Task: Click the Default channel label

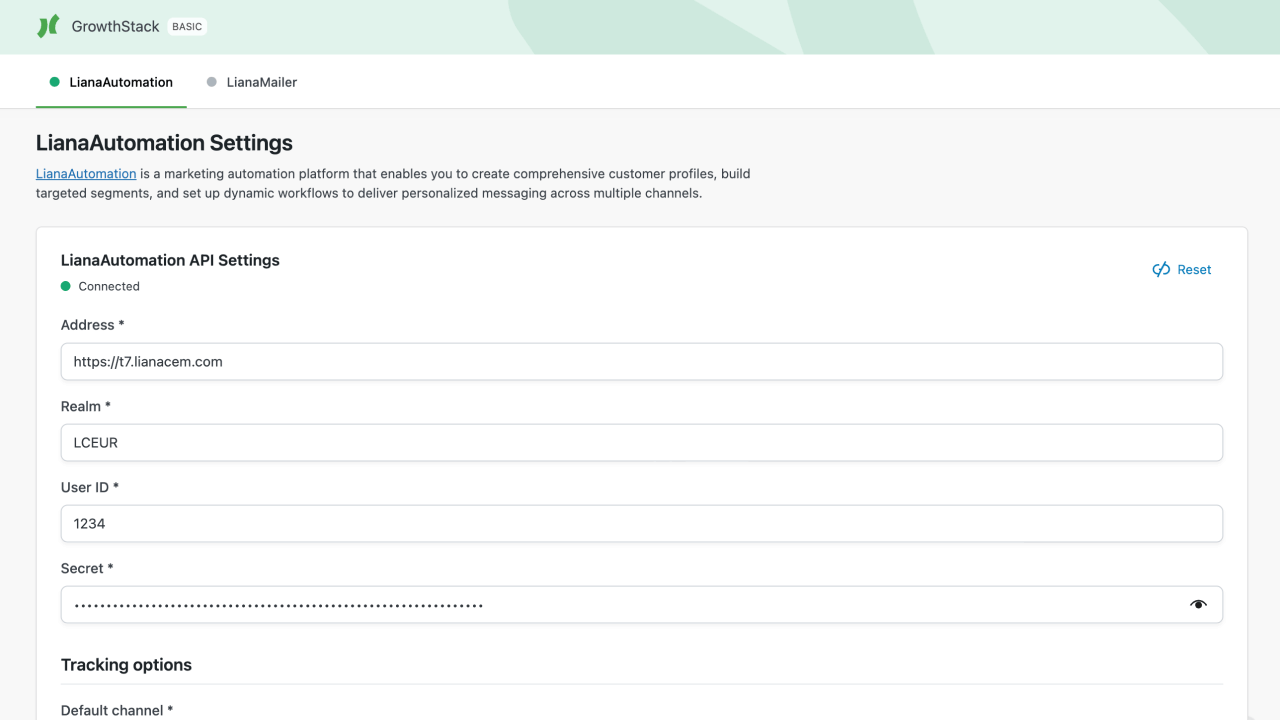Action: pyautogui.click(x=117, y=710)
